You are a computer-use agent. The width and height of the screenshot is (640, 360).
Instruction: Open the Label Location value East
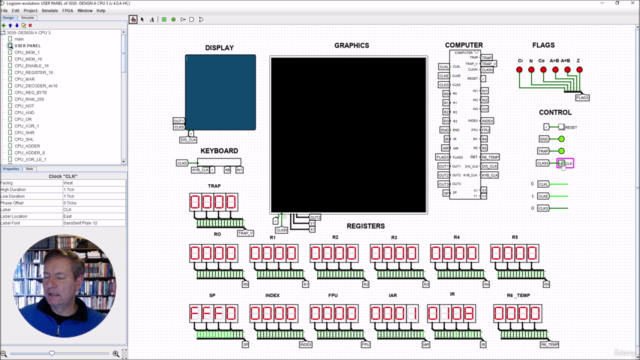(94, 216)
